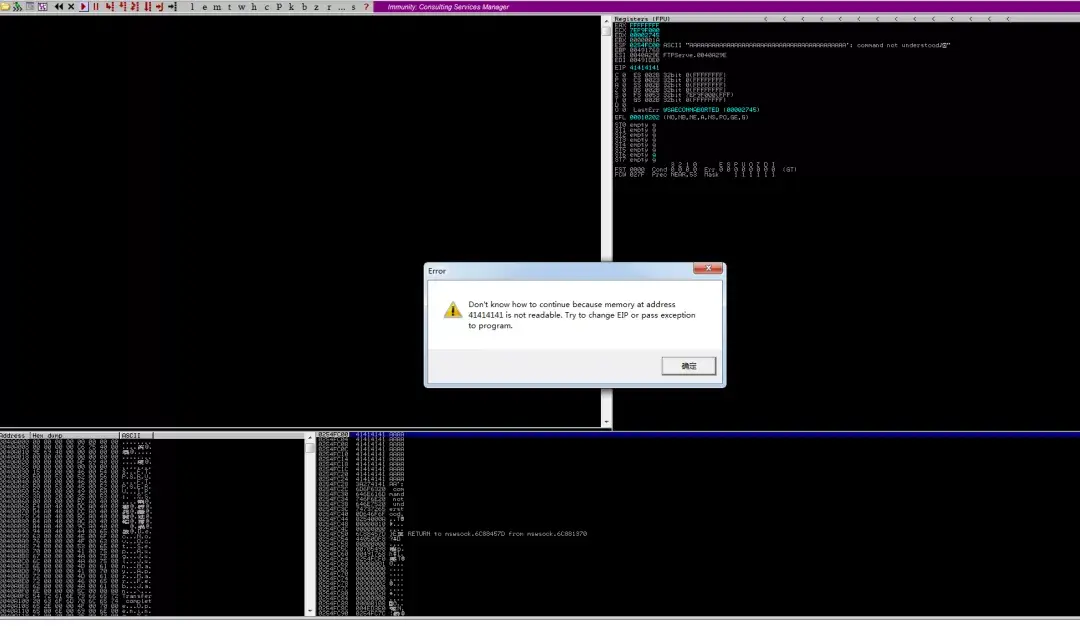Open Memory map via 'm' button
The image size is (1080, 631).
pyautogui.click(x=217, y=7)
